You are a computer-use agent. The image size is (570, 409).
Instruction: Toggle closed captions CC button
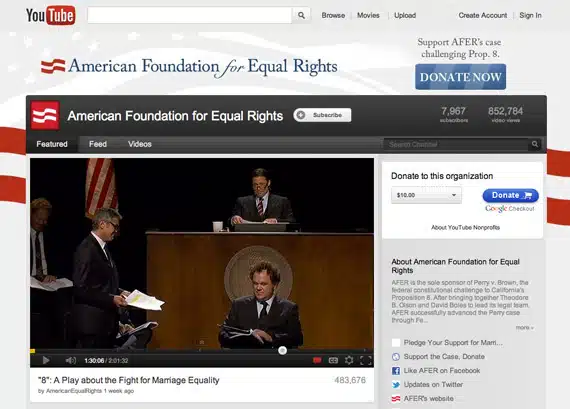333,360
